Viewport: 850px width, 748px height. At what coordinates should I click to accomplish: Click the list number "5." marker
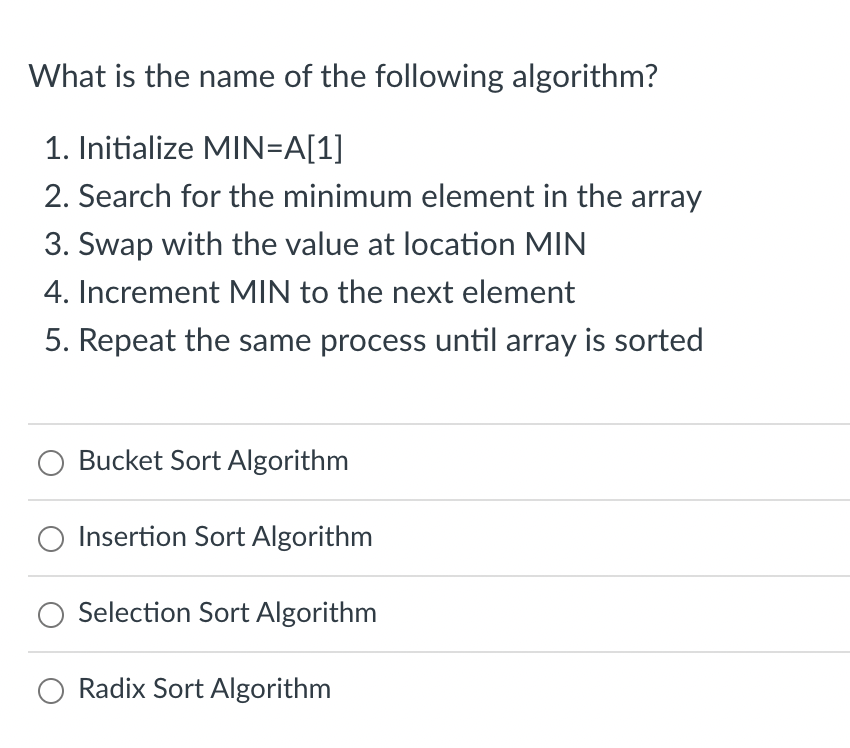point(57,340)
